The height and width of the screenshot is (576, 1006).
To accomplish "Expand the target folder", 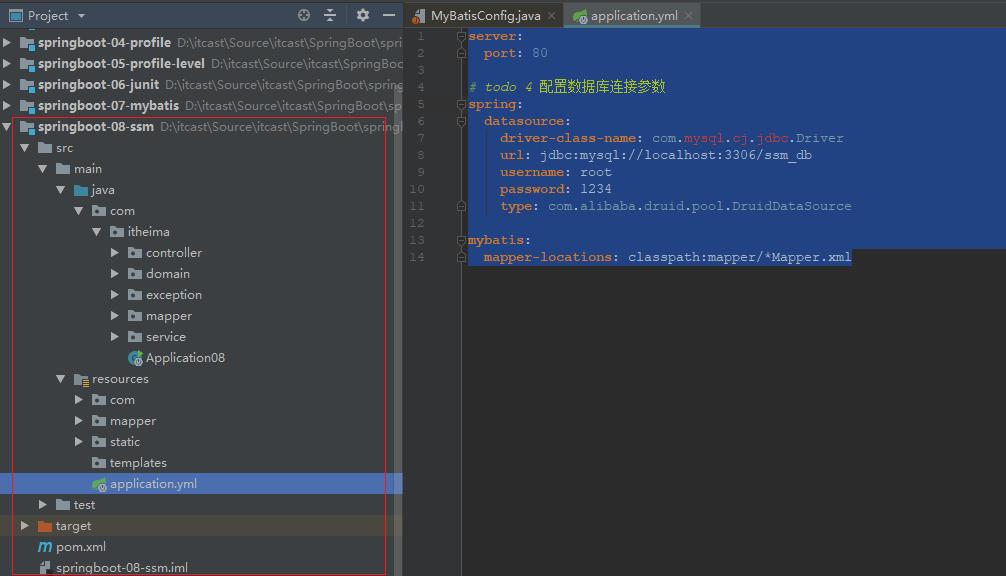I will point(25,526).
